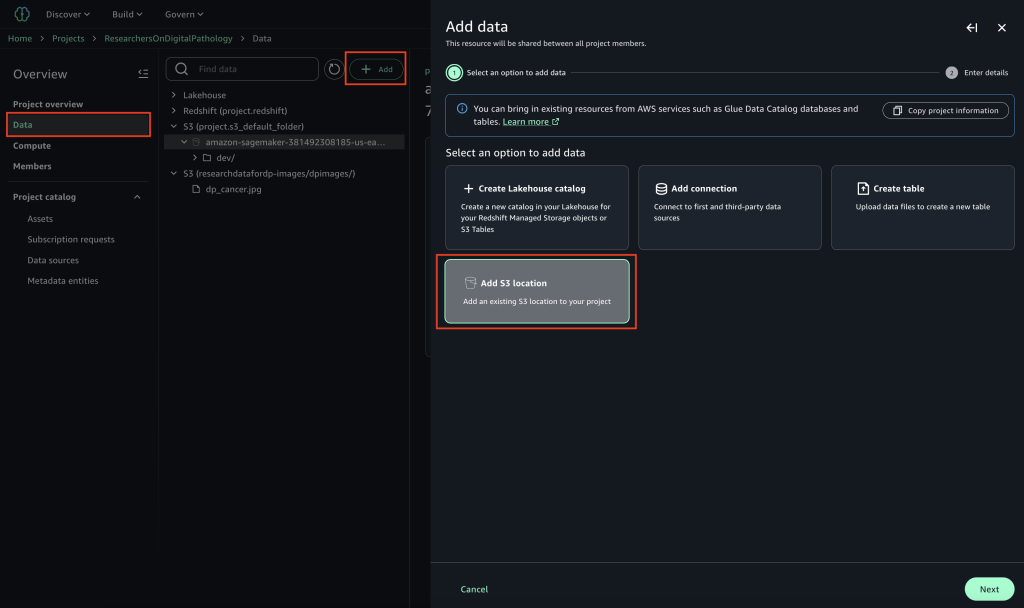Expand the Lakehouse node

pos(174,95)
